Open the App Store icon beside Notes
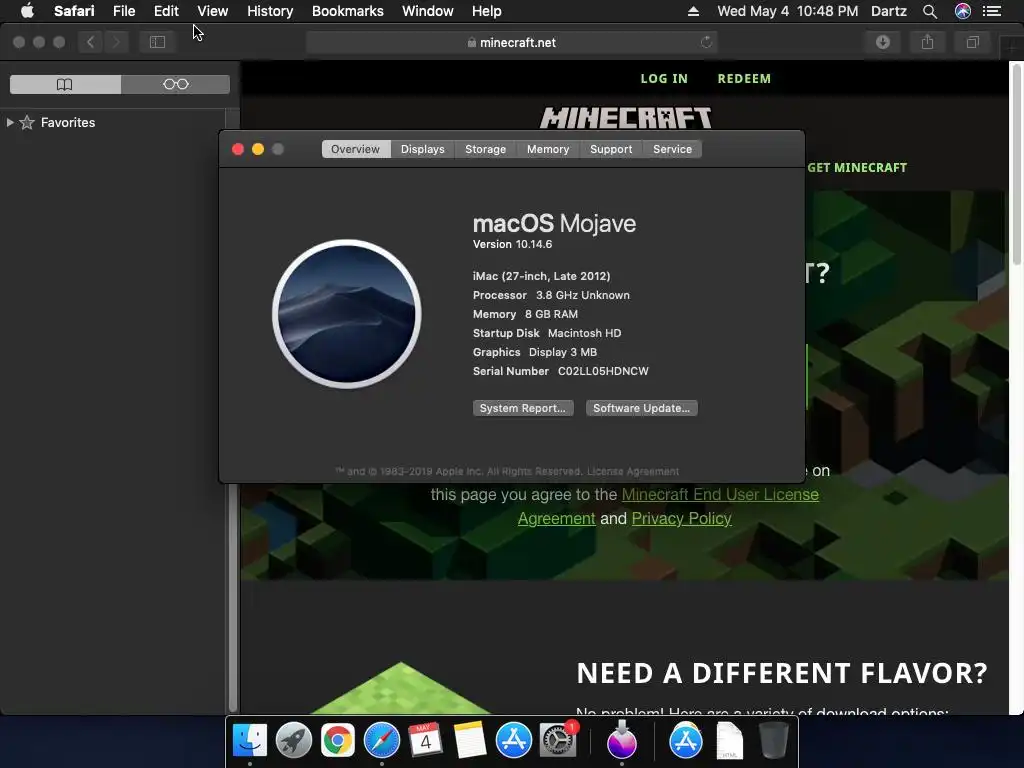Image resolution: width=1024 pixels, height=768 pixels. click(513, 741)
